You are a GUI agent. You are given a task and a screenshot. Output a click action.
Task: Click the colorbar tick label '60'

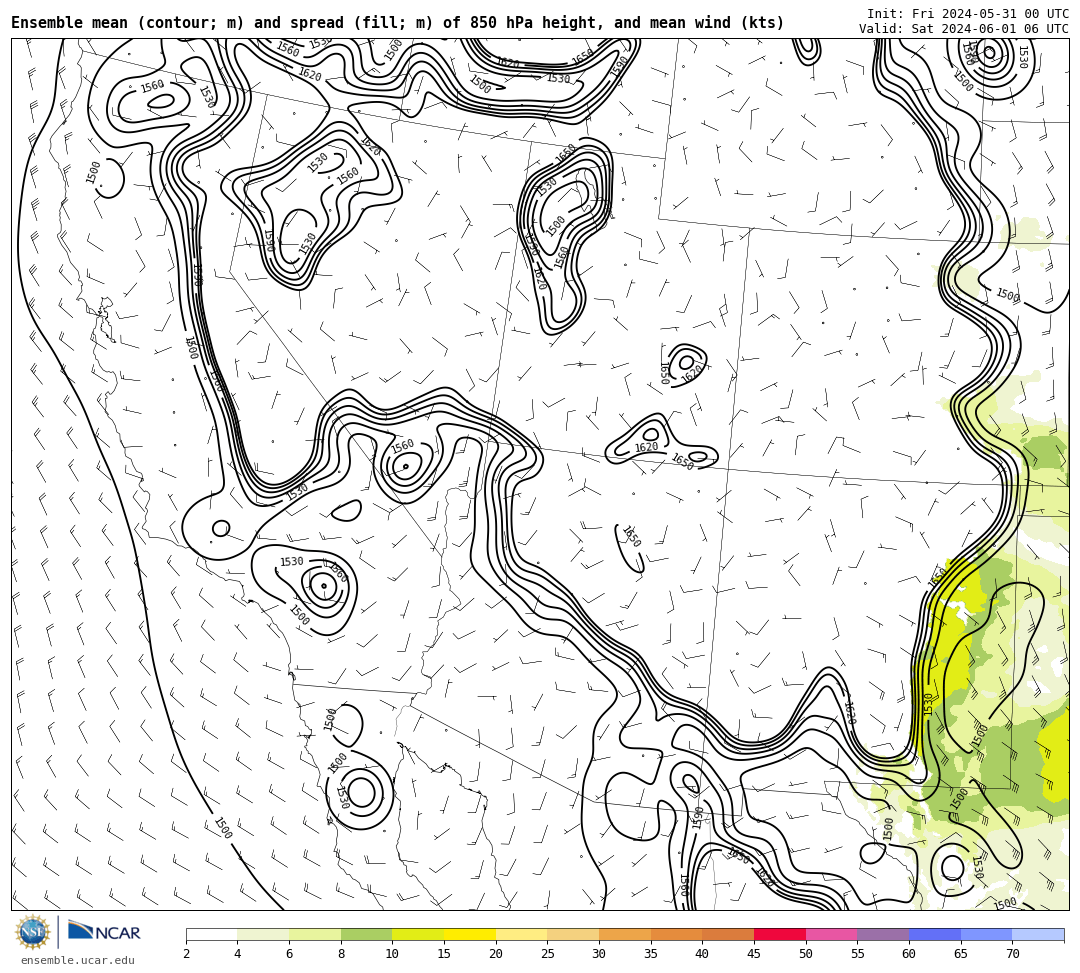(x=909, y=954)
